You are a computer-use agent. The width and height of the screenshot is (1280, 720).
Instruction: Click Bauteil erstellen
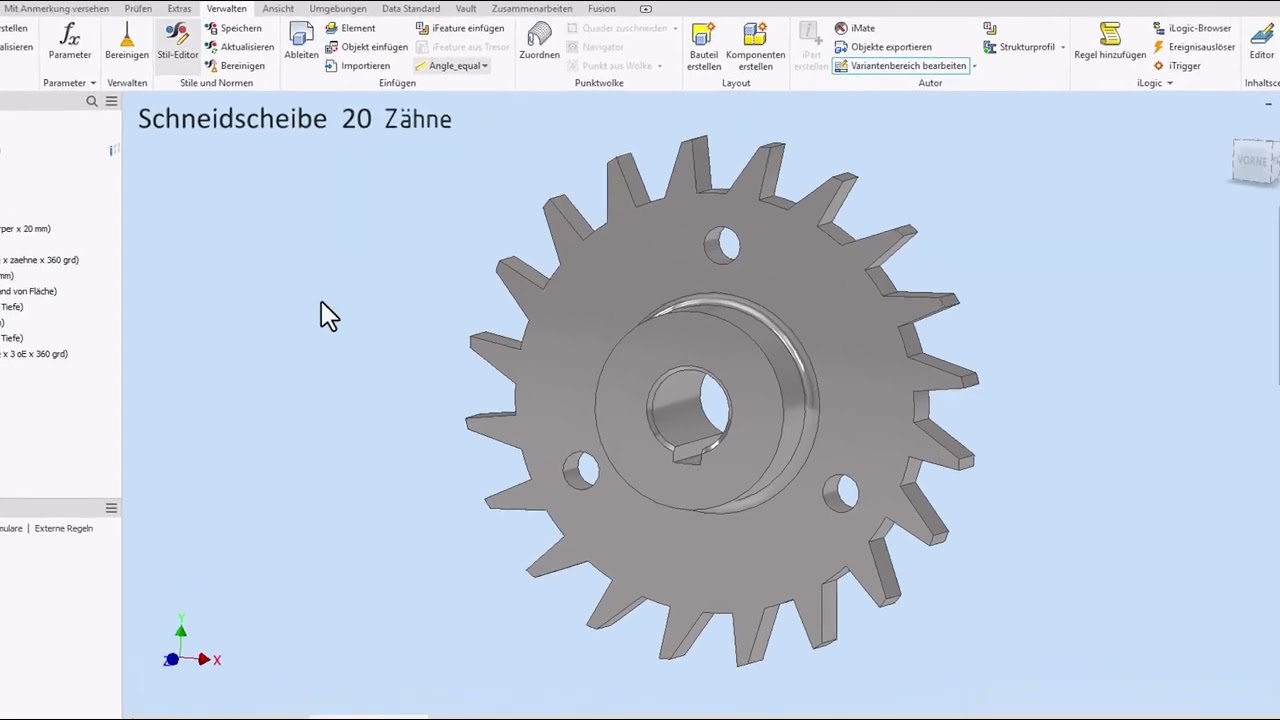[704, 47]
